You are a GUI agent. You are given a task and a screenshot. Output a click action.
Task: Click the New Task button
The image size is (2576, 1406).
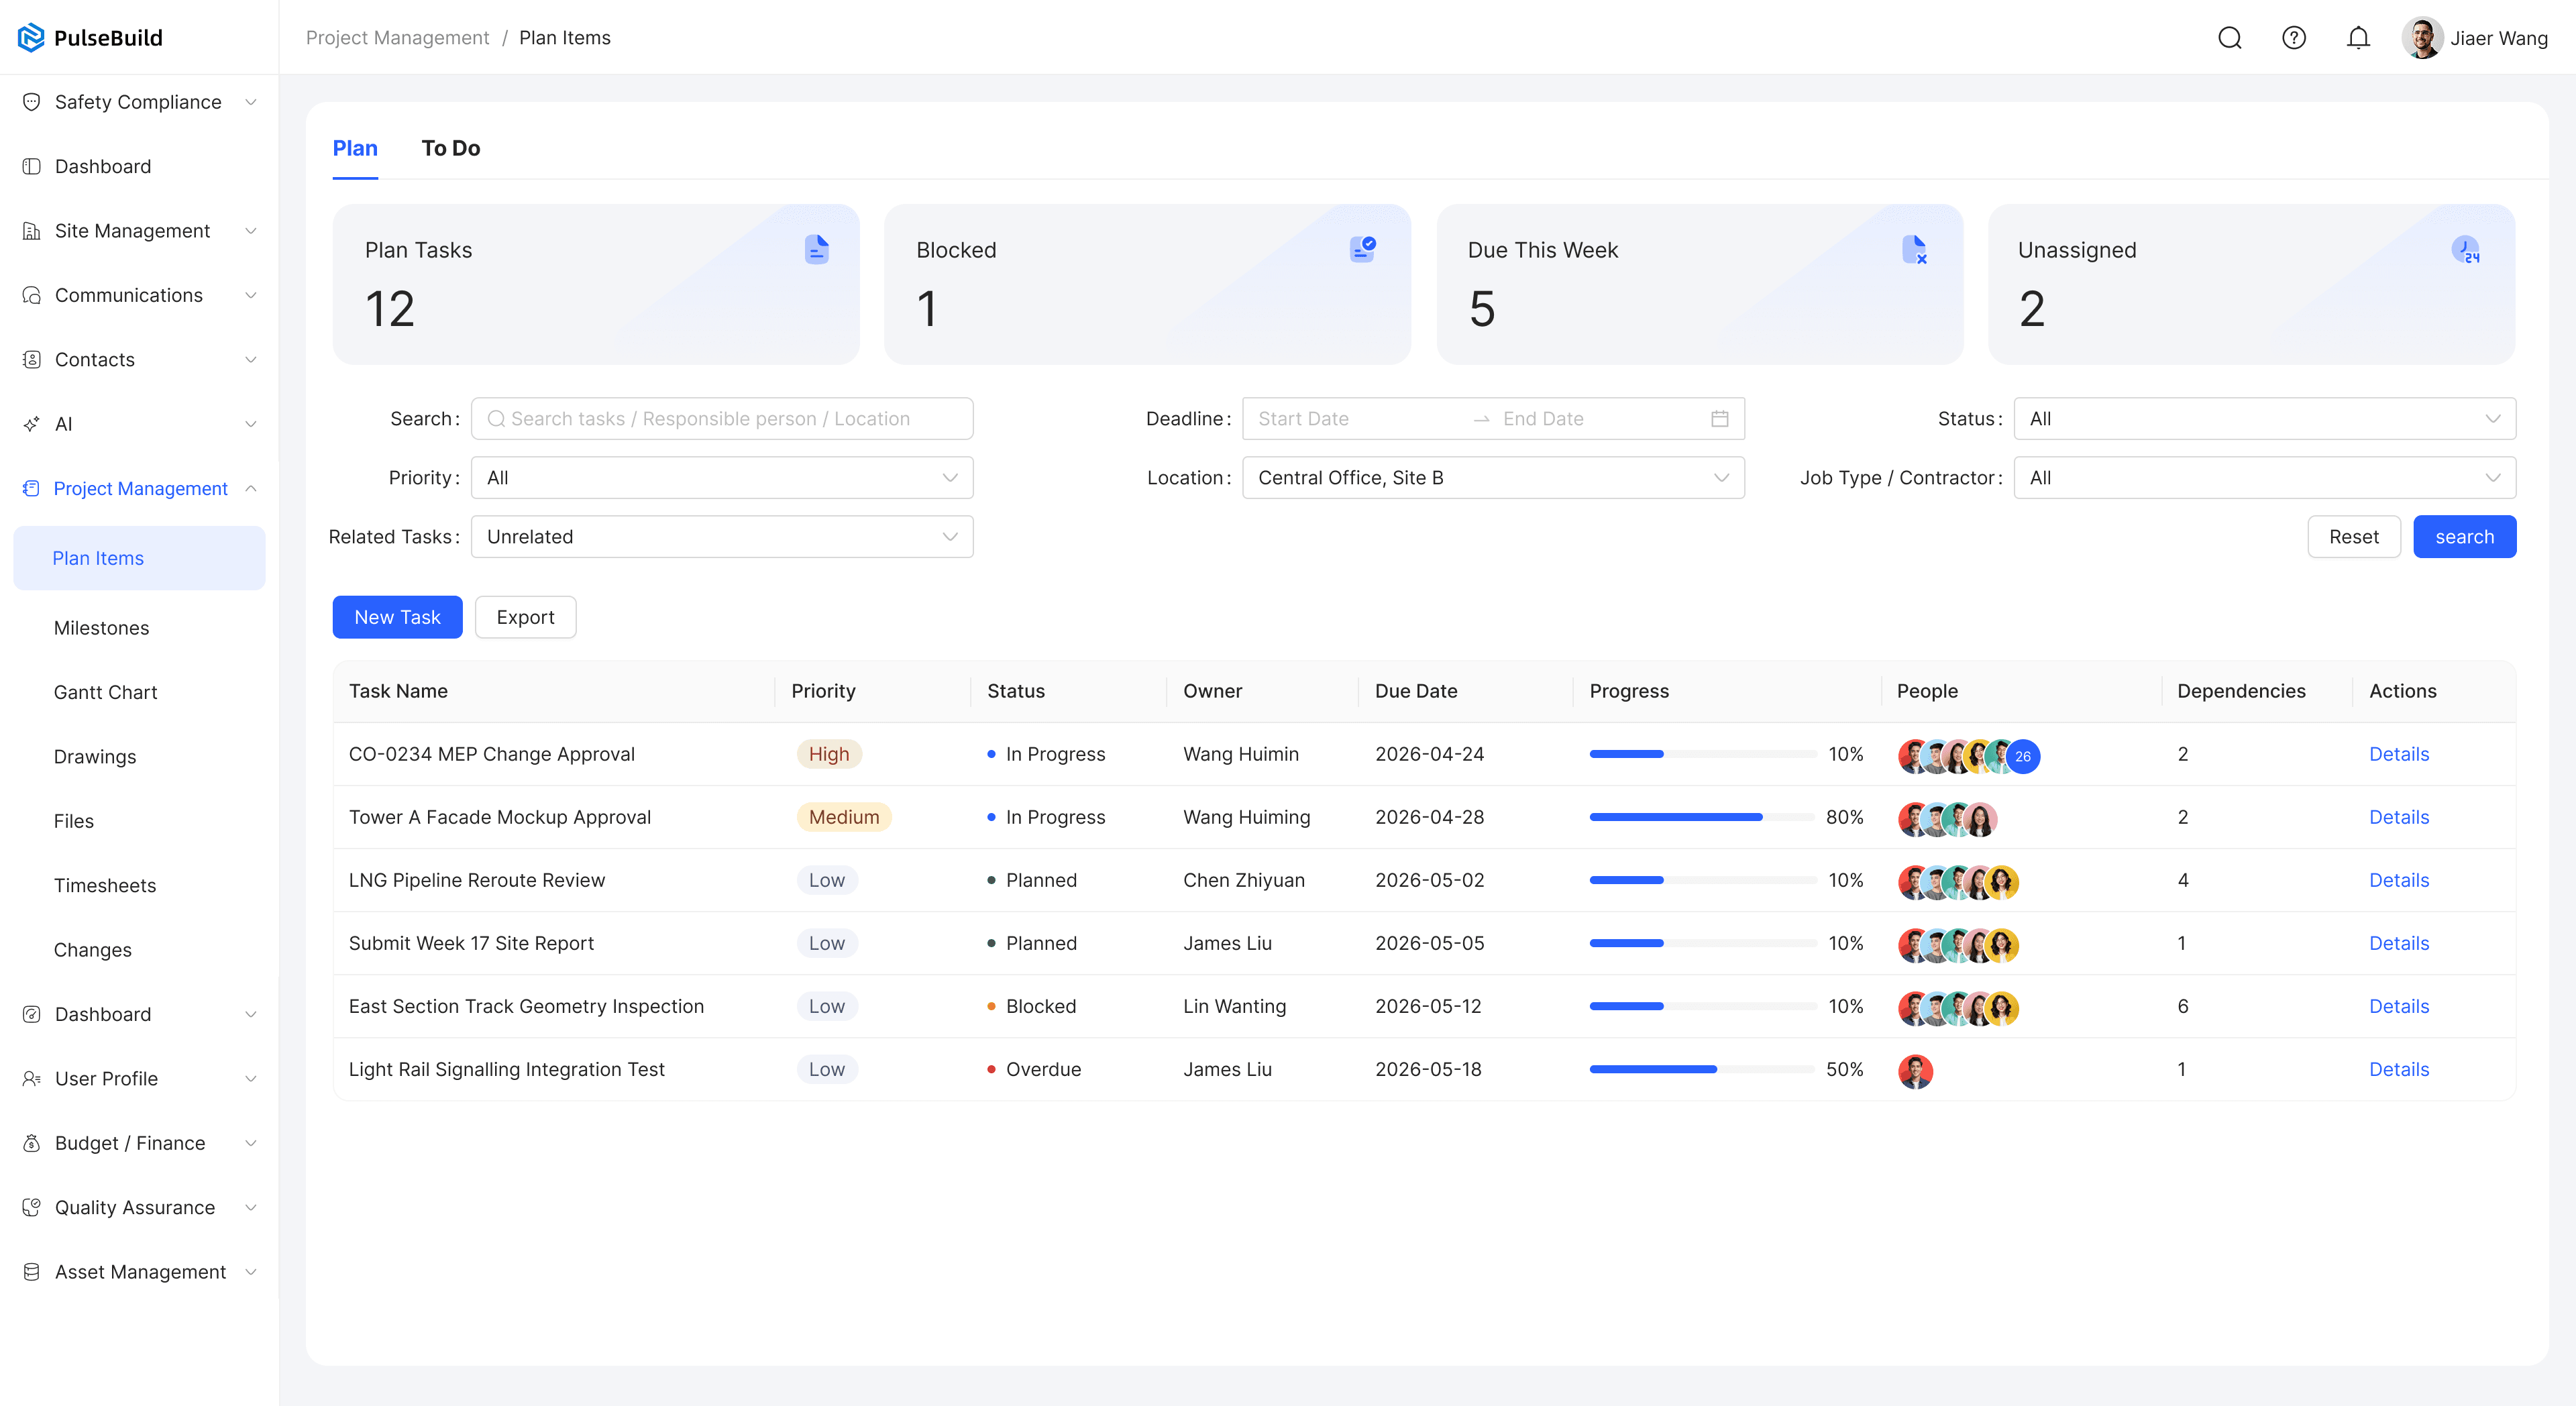point(397,617)
